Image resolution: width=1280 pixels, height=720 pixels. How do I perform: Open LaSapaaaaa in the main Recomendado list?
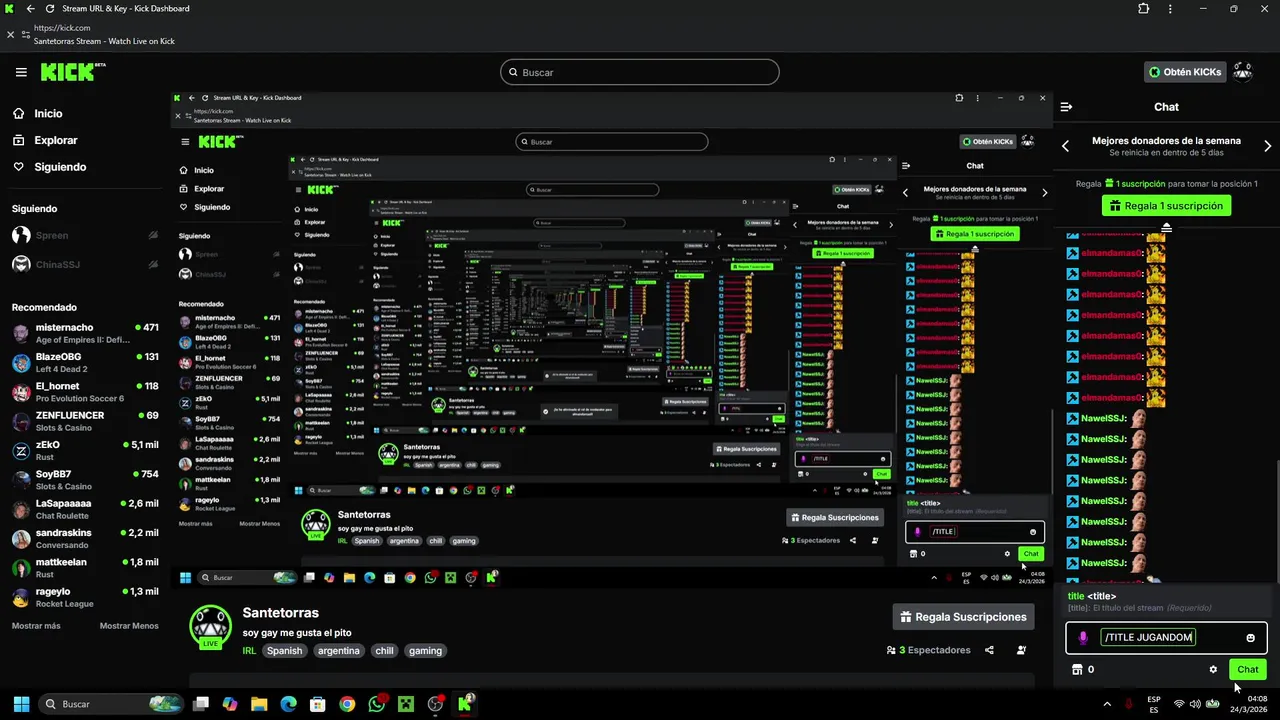coord(85,509)
